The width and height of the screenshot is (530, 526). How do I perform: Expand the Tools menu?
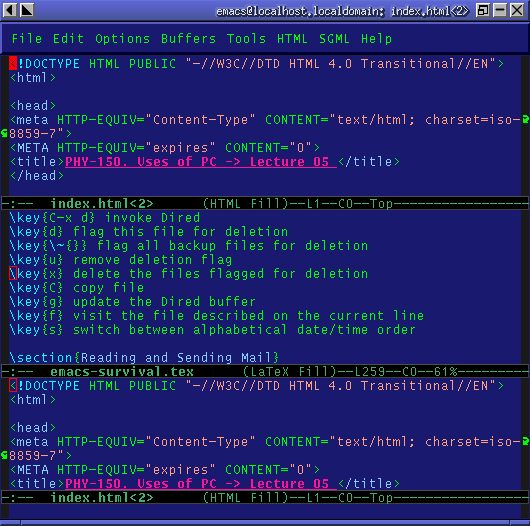(246, 39)
